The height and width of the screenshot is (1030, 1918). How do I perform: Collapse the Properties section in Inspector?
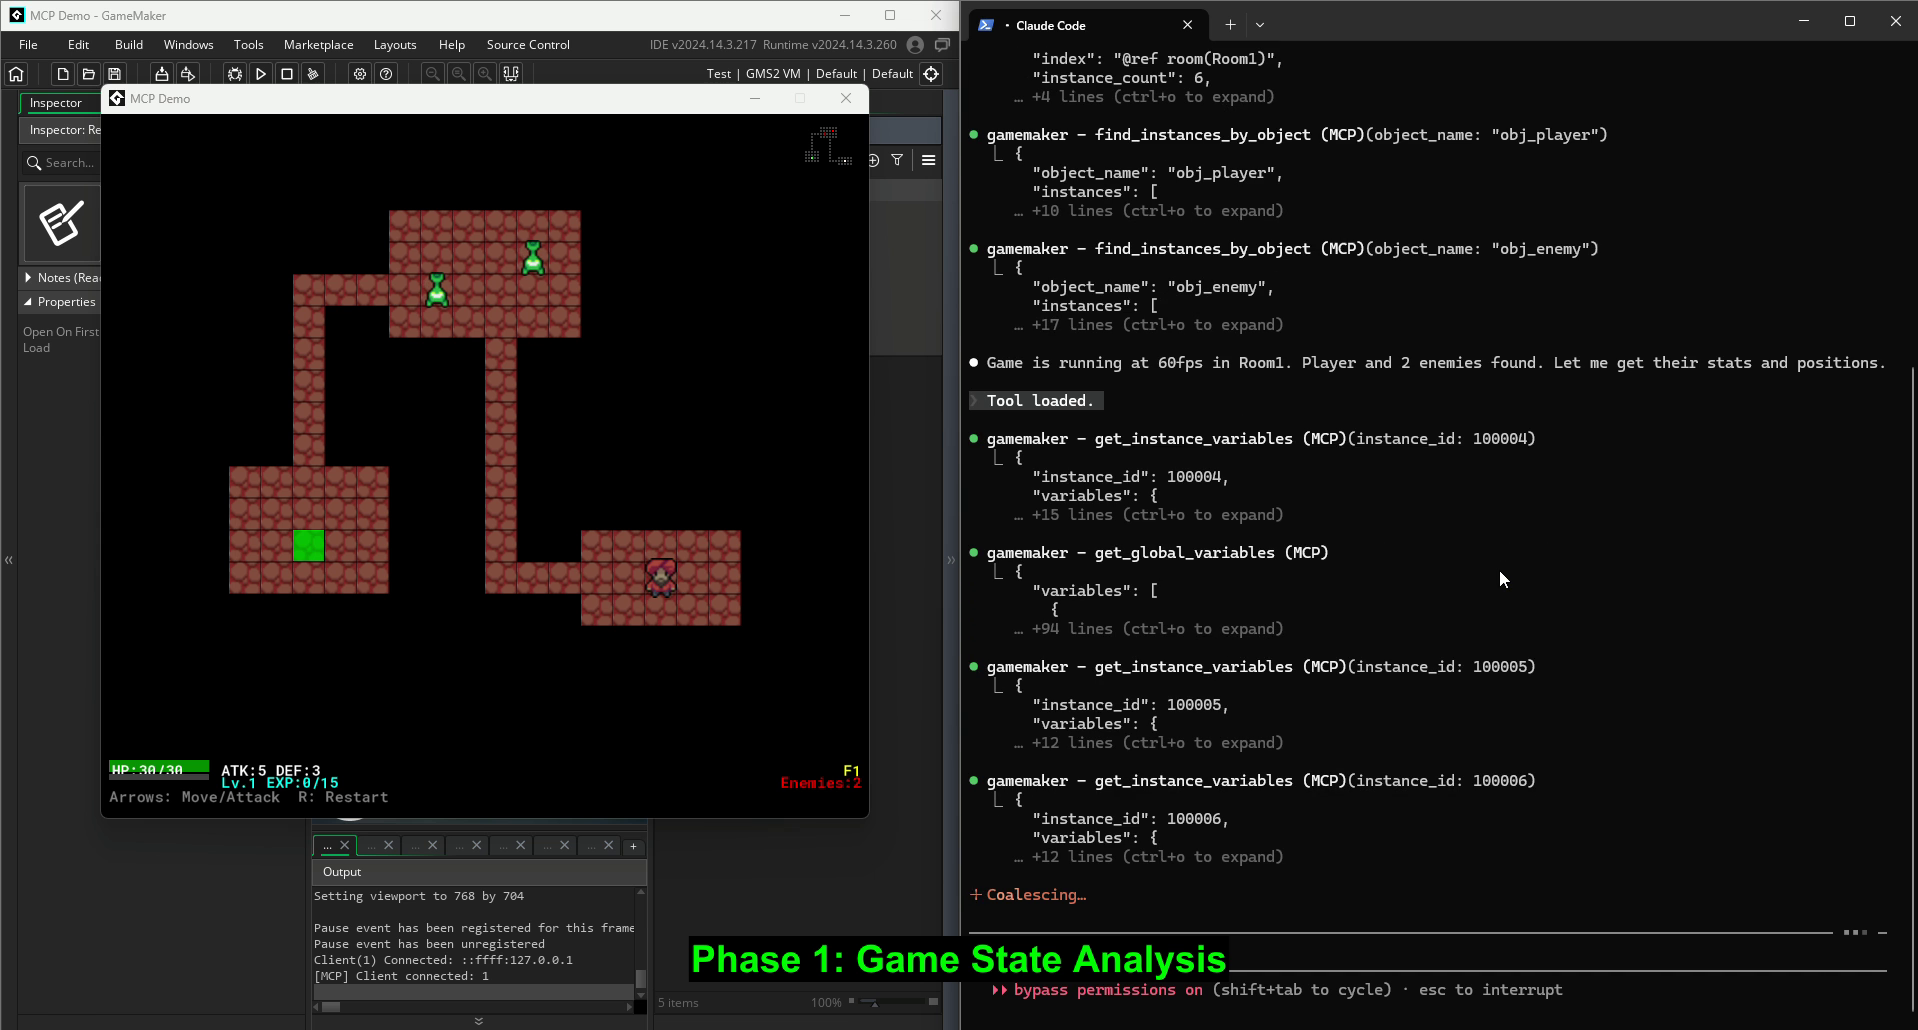click(28, 302)
